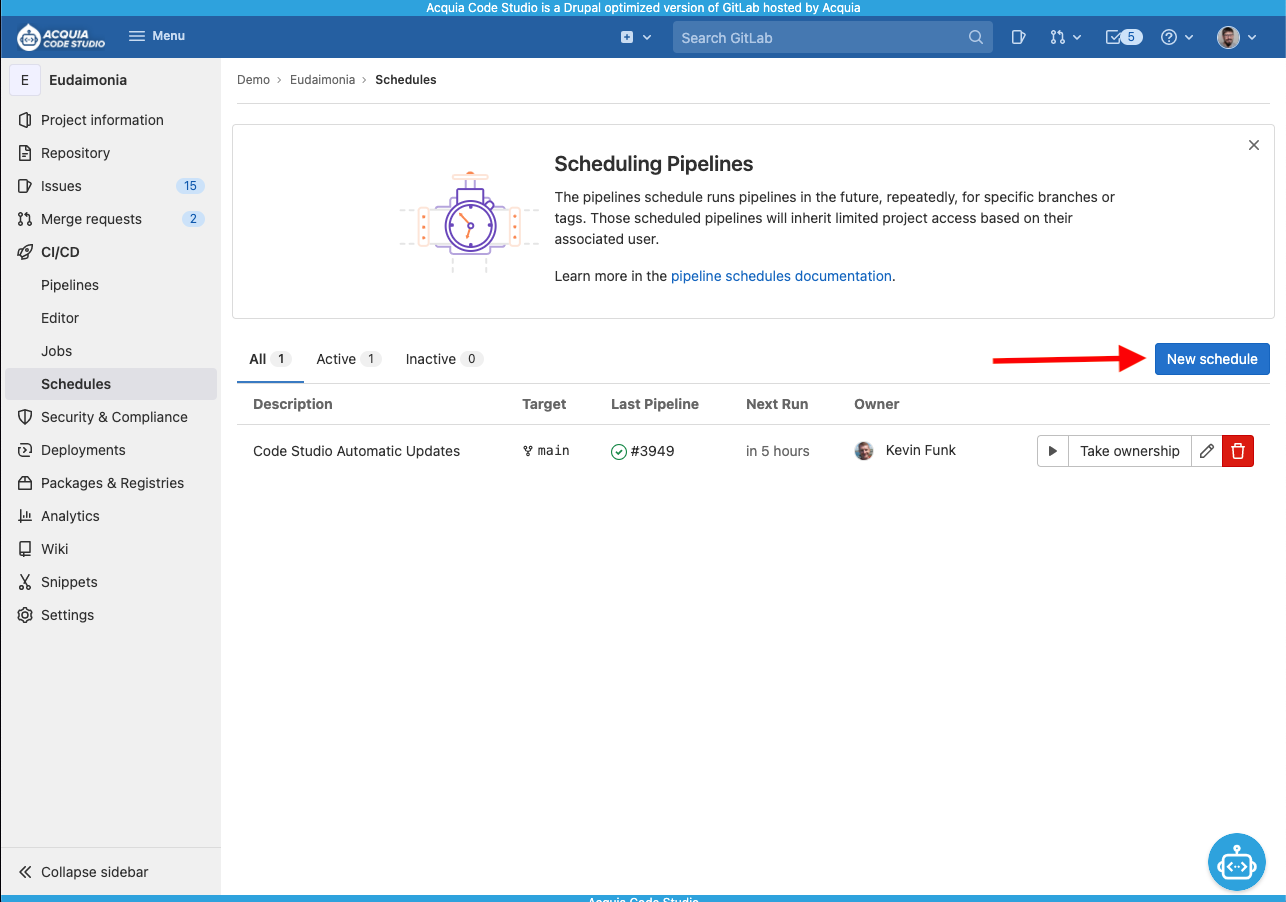This screenshot has width=1286, height=902.
Task: Open the chatbot robot assistant icon
Action: 1237,861
